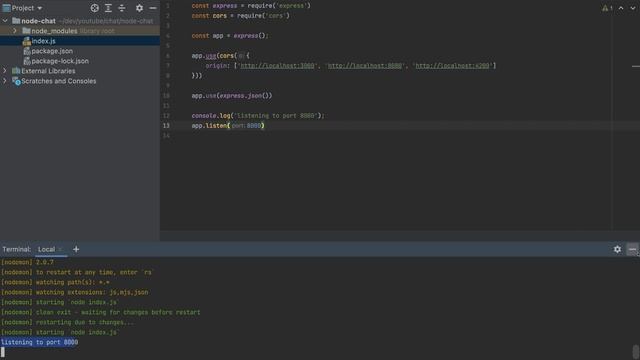Add a new terminal session
The height and width of the screenshot is (360, 640).
tap(76, 249)
